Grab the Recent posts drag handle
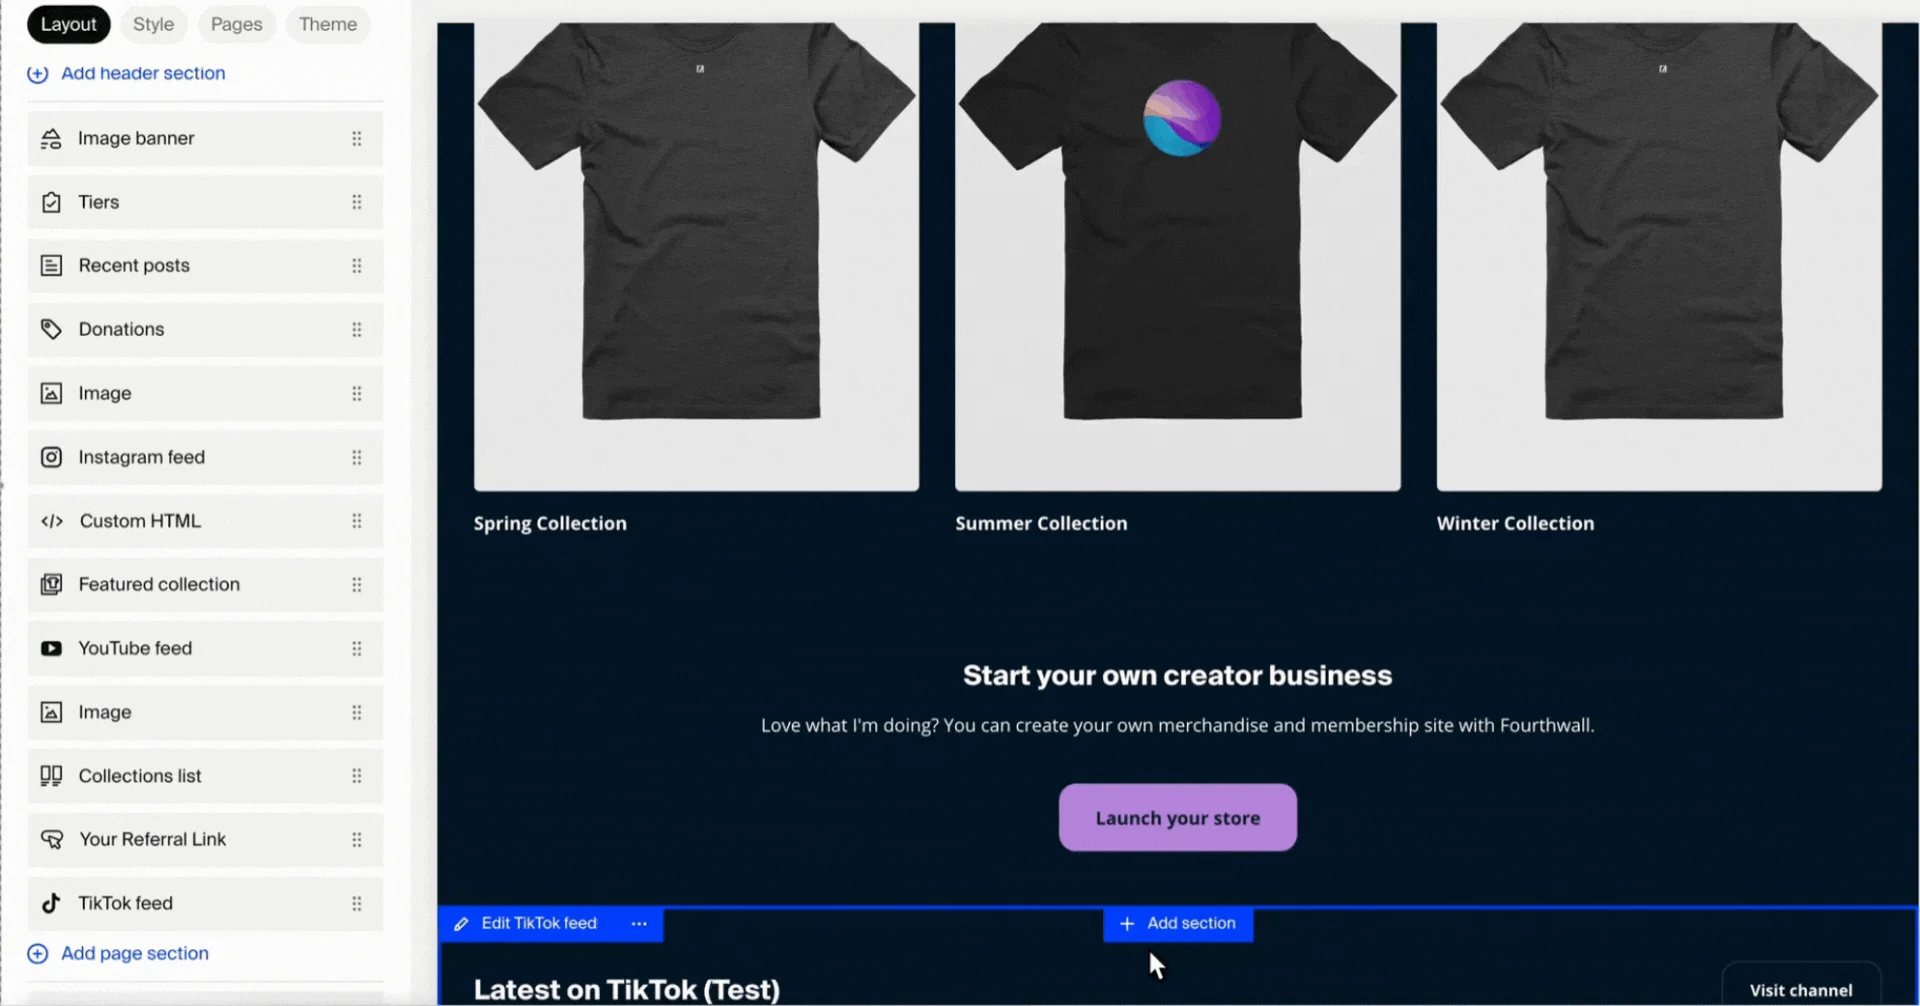The width and height of the screenshot is (1920, 1006). pyautogui.click(x=357, y=266)
